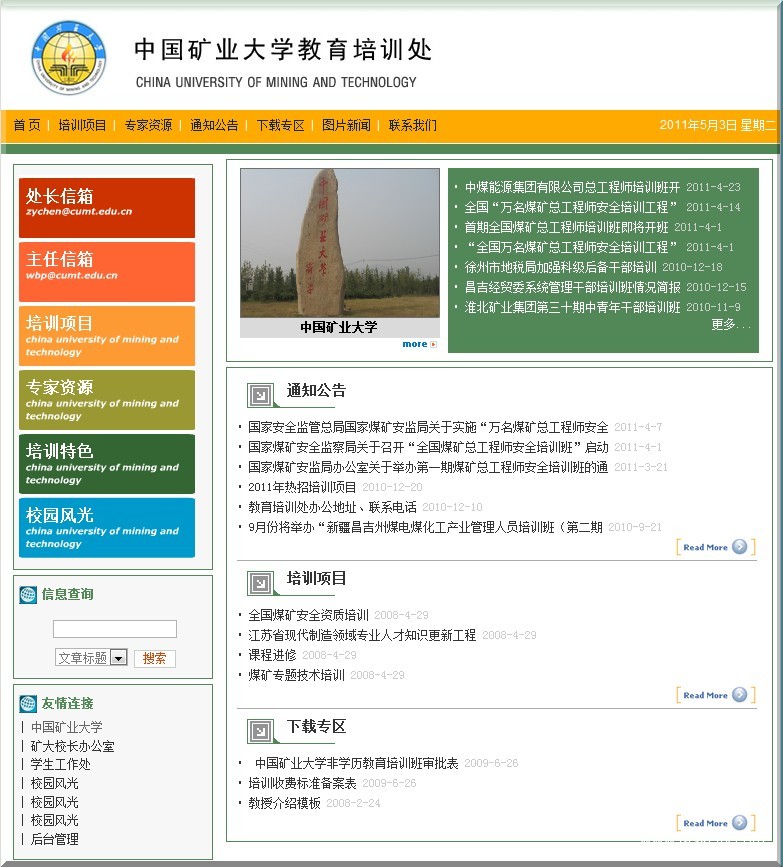
Task: Click the blue 校园风光 sidebar banner
Action: [107, 527]
